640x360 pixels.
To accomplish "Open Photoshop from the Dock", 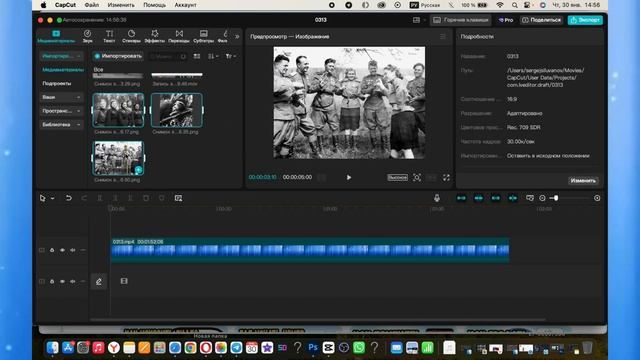I will pos(313,347).
